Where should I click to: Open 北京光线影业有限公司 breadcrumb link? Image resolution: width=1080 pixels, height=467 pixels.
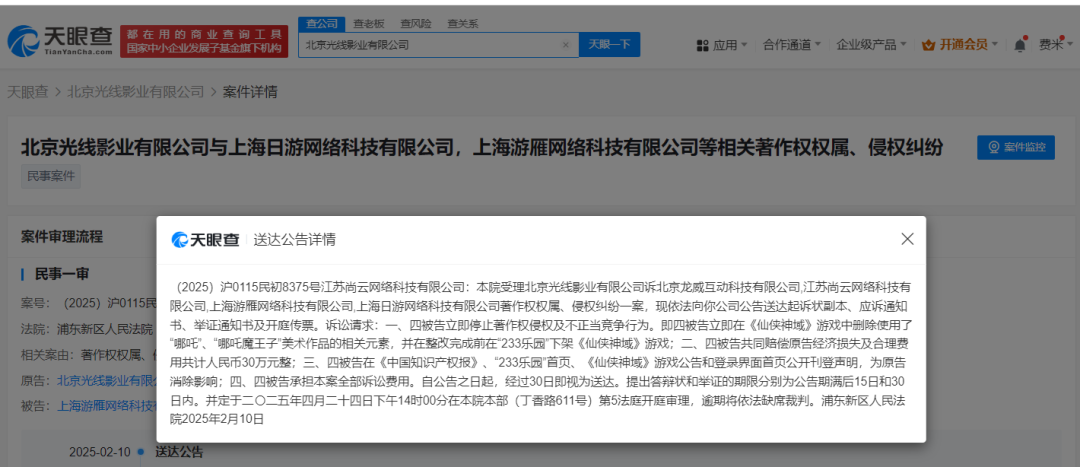coord(136,92)
